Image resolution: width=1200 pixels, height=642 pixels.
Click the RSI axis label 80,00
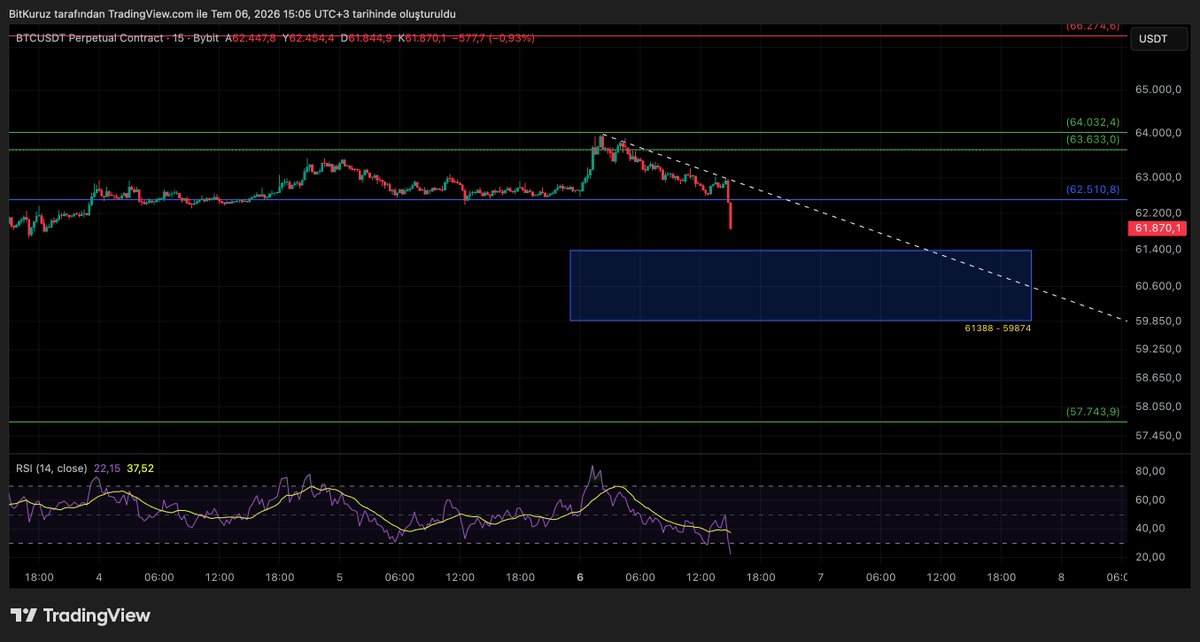tap(1152, 471)
